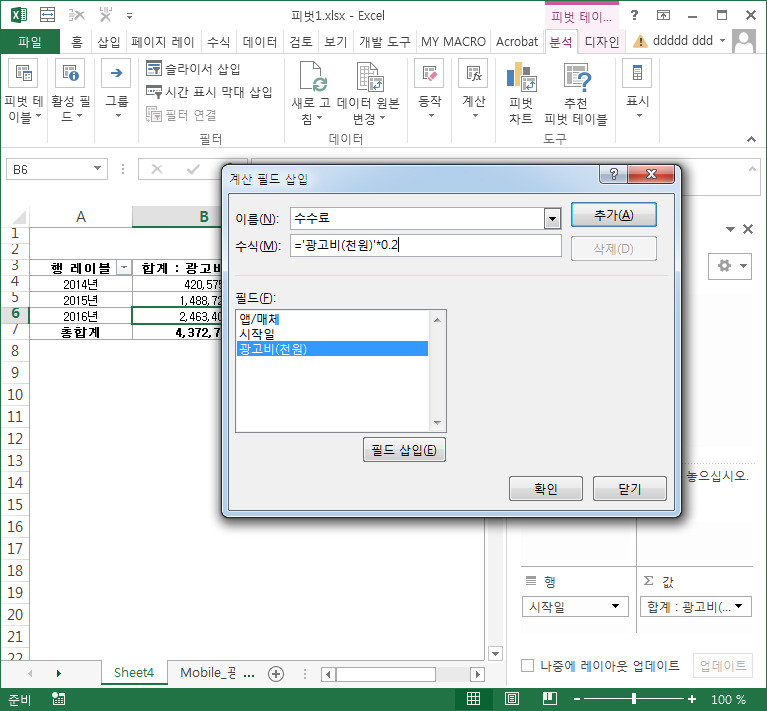Click the column A header
Viewport: 767px width, 711px height.
(x=81, y=217)
